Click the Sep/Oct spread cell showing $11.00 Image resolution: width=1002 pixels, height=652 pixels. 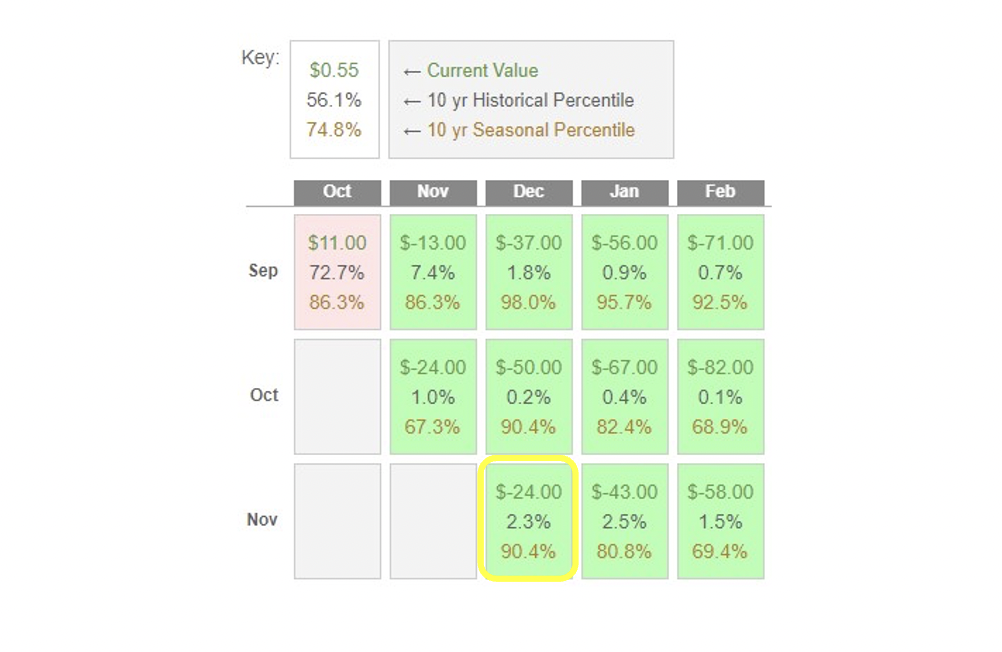click(337, 272)
